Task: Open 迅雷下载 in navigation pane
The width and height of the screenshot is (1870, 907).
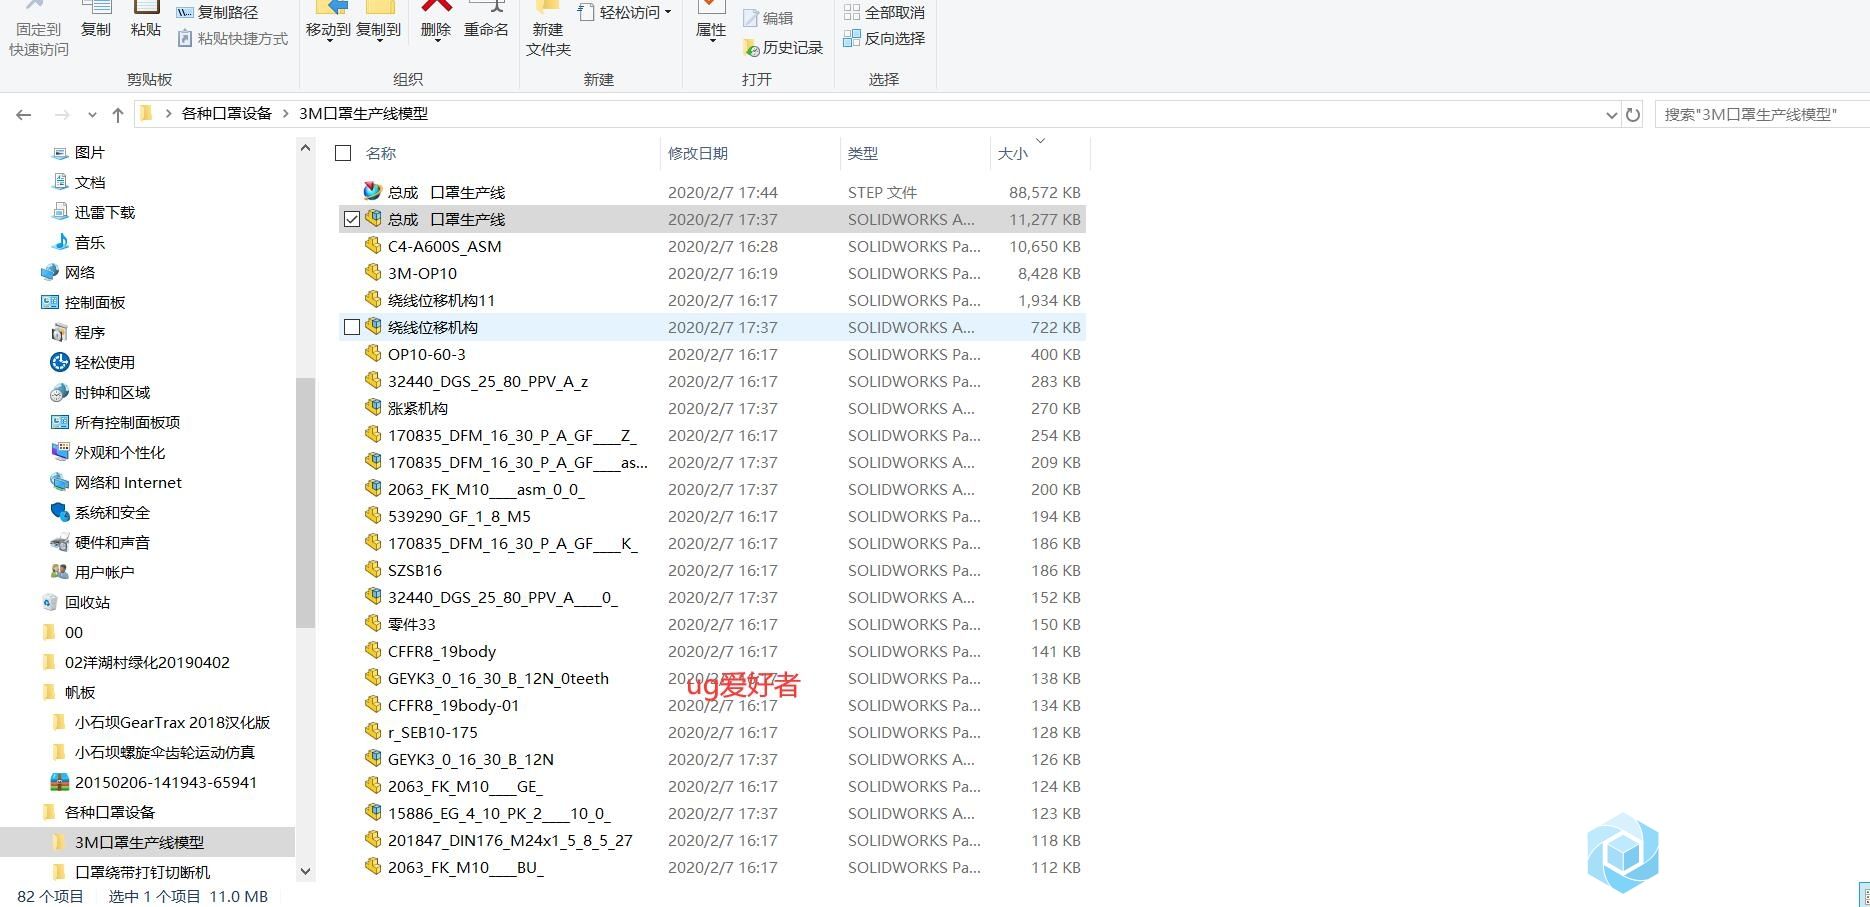Action: (105, 212)
